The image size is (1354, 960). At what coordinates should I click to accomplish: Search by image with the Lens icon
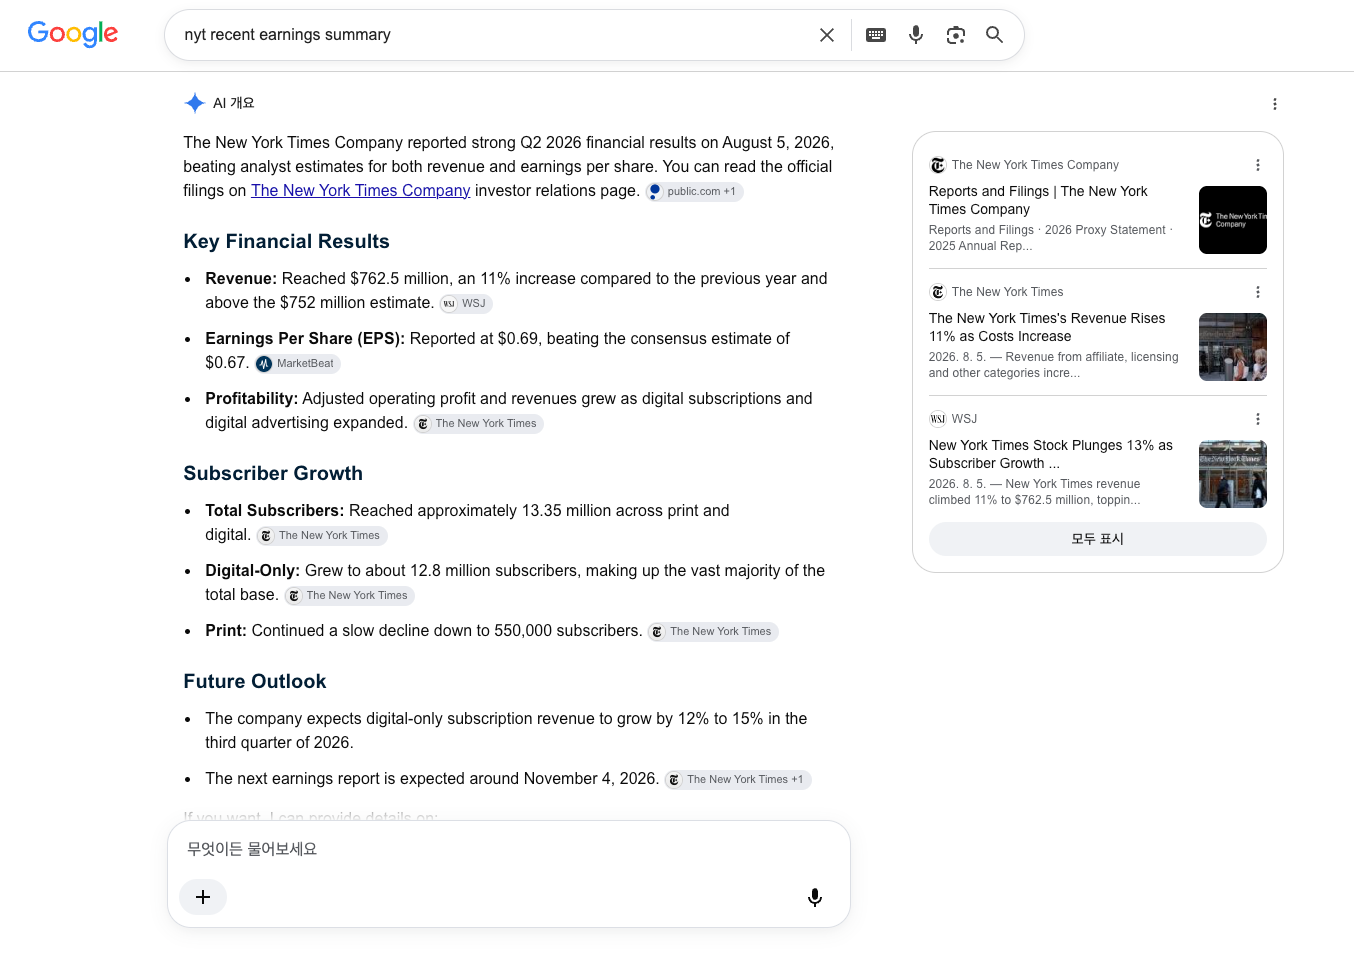[956, 35]
